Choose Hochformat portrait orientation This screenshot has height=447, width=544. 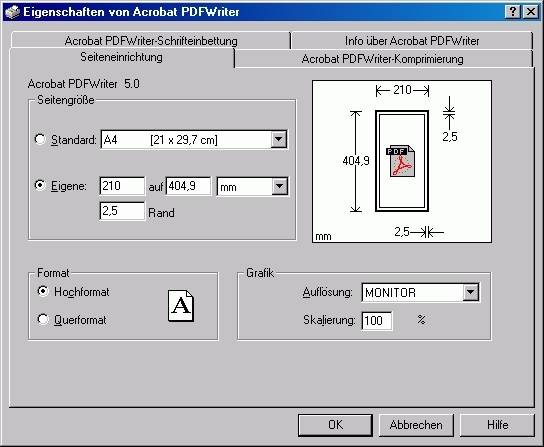point(43,291)
